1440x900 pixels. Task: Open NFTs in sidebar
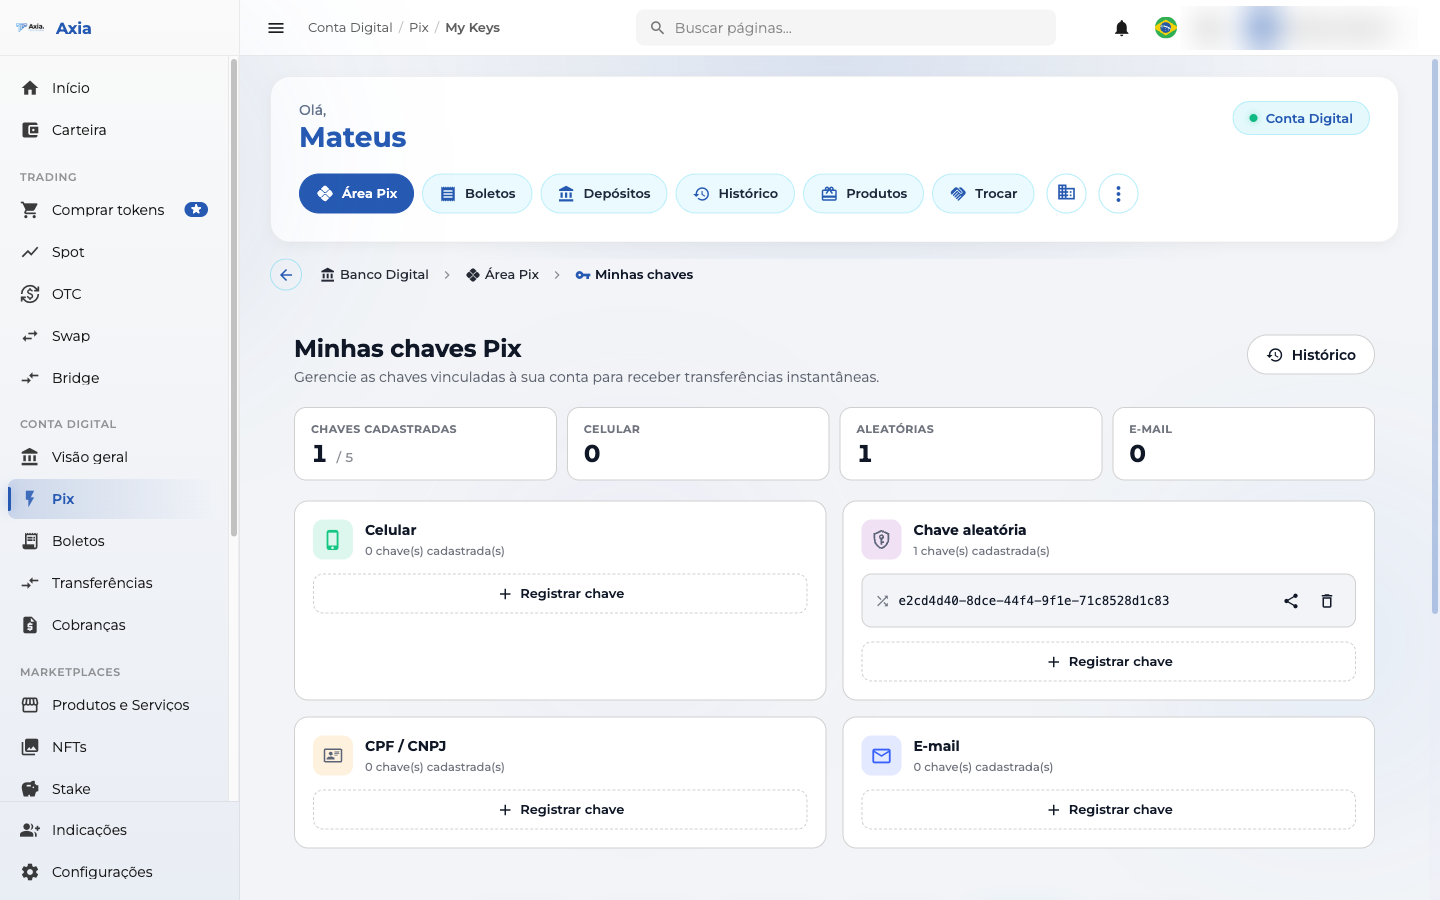pyautogui.click(x=114, y=747)
